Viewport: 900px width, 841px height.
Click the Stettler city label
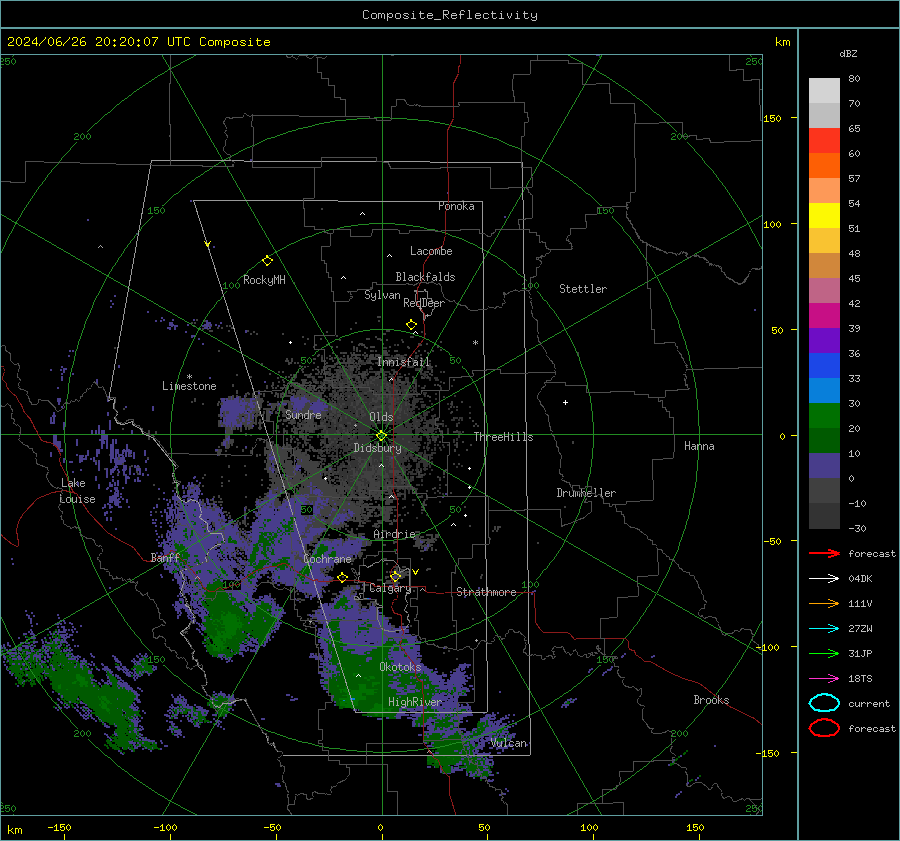[x=583, y=289]
